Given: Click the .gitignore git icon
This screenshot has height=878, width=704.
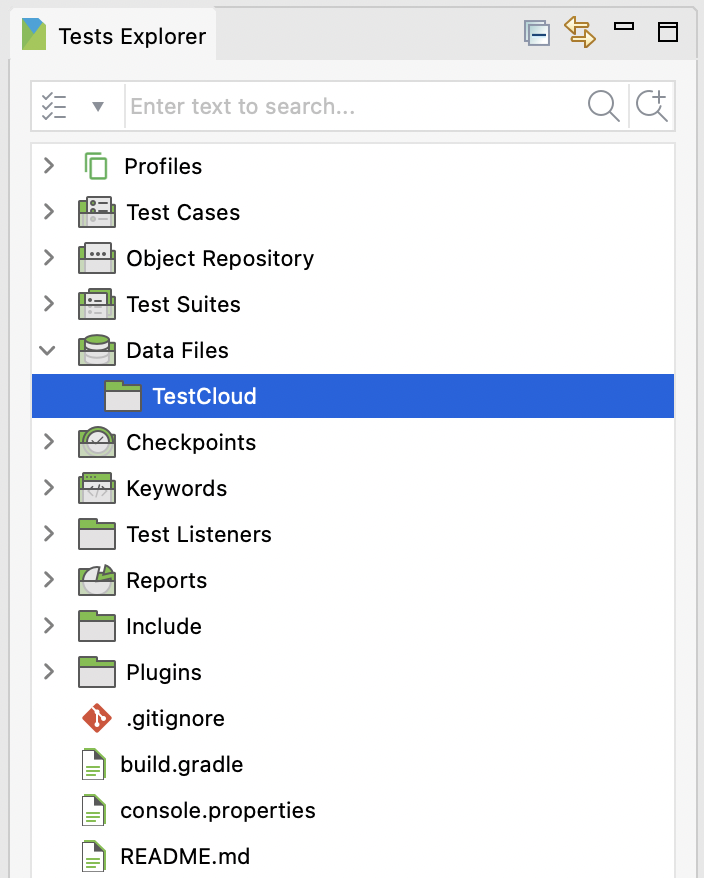Looking at the screenshot, I should (x=96, y=718).
